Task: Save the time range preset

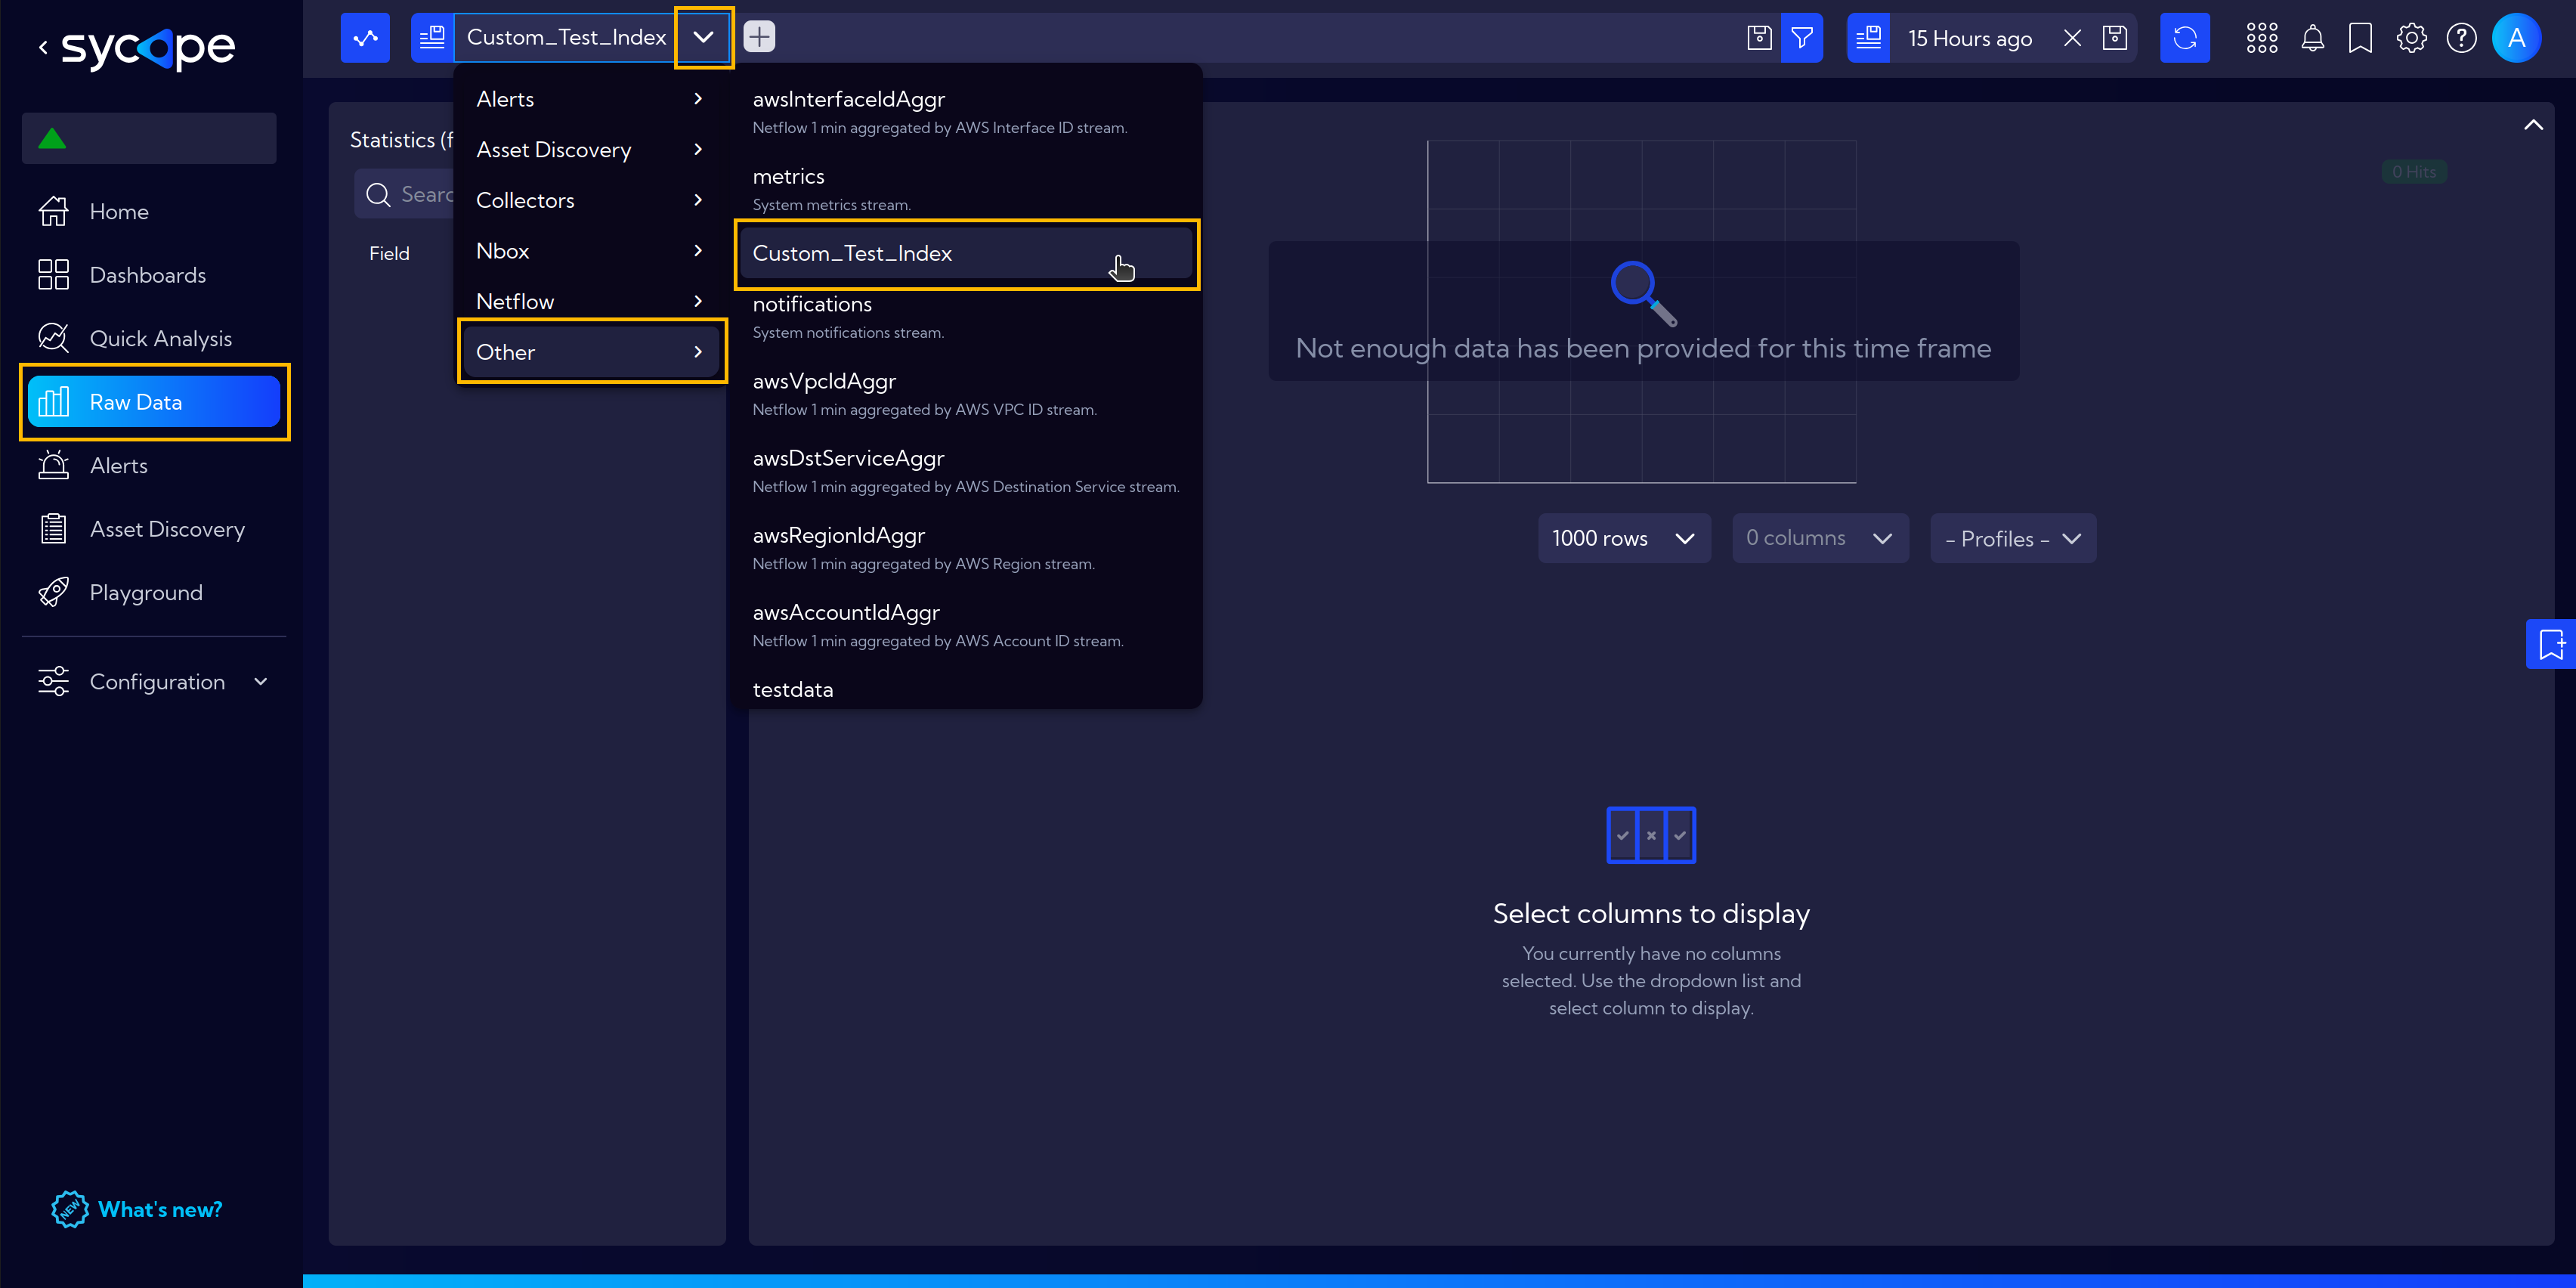Action: (x=2114, y=38)
